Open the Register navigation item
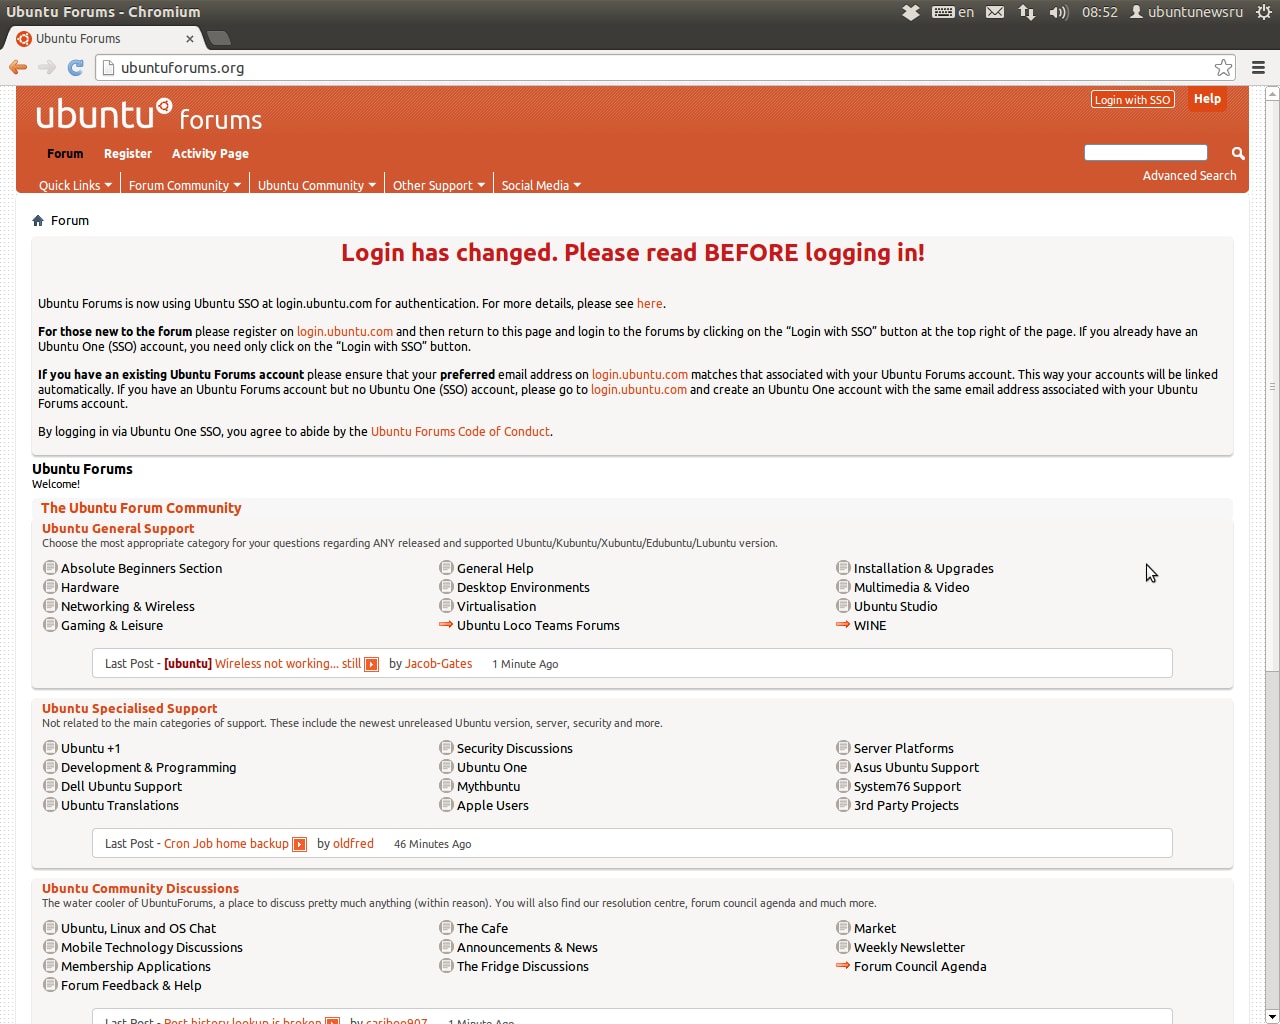The height and width of the screenshot is (1024, 1280). click(x=128, y=153)
